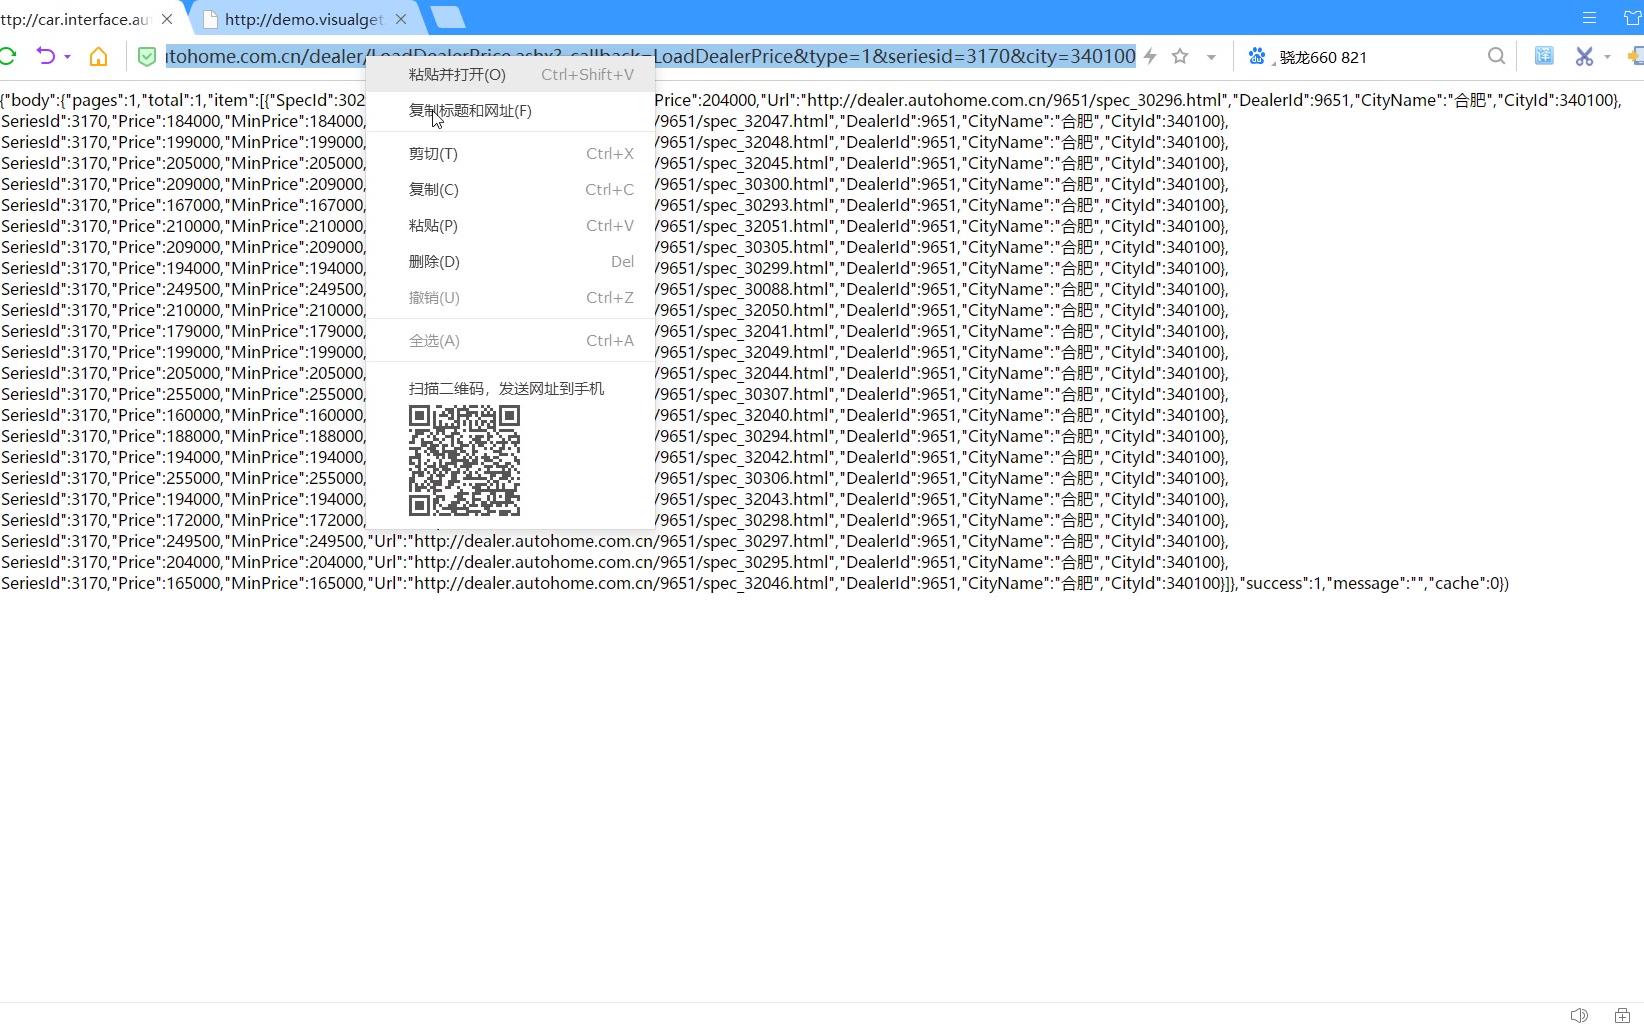Click the "Price":165000 text in last row
This screenshot has width=1644, height=1027.
click(169, 584)
